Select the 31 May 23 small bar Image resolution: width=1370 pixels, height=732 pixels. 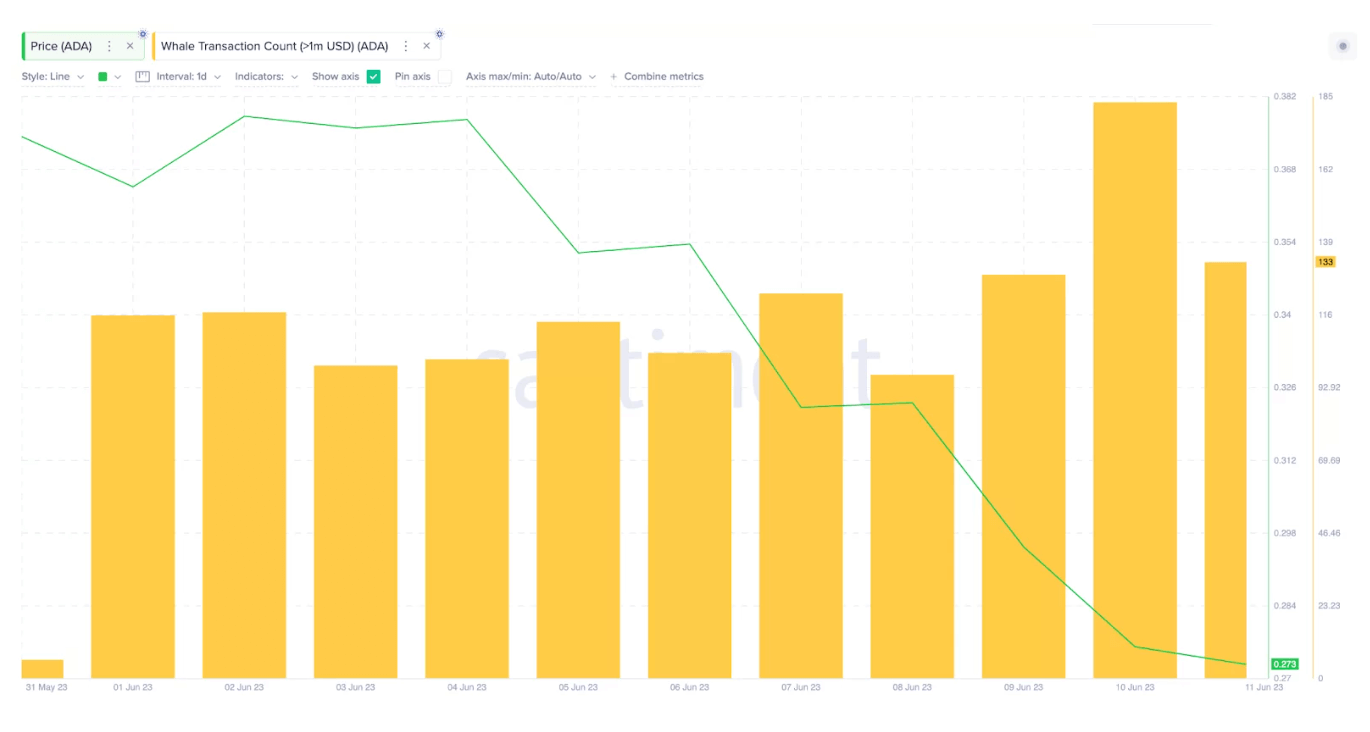point(42,669)
